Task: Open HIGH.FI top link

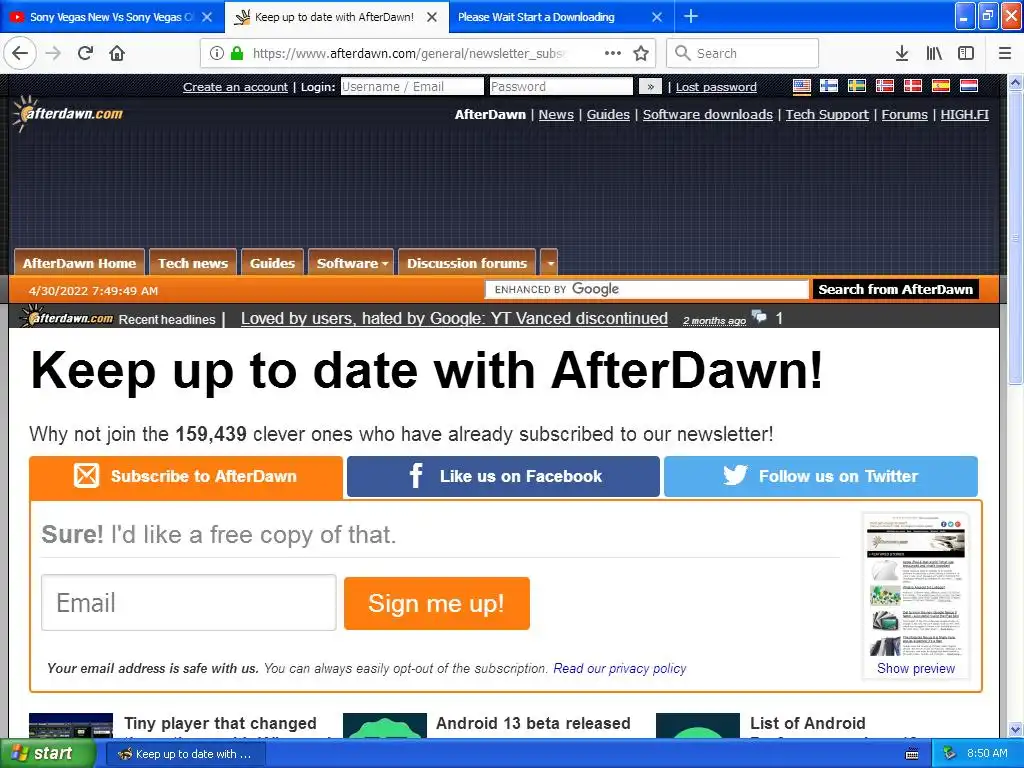Action: click(965, 114)
